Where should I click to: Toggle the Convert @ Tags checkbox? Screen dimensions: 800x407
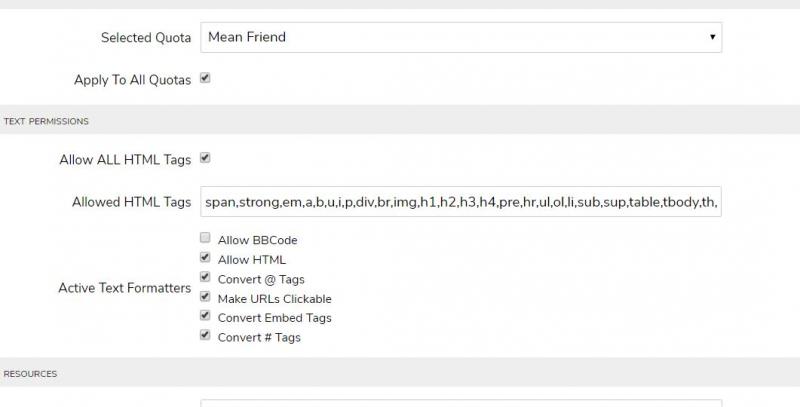pos(205,278)
